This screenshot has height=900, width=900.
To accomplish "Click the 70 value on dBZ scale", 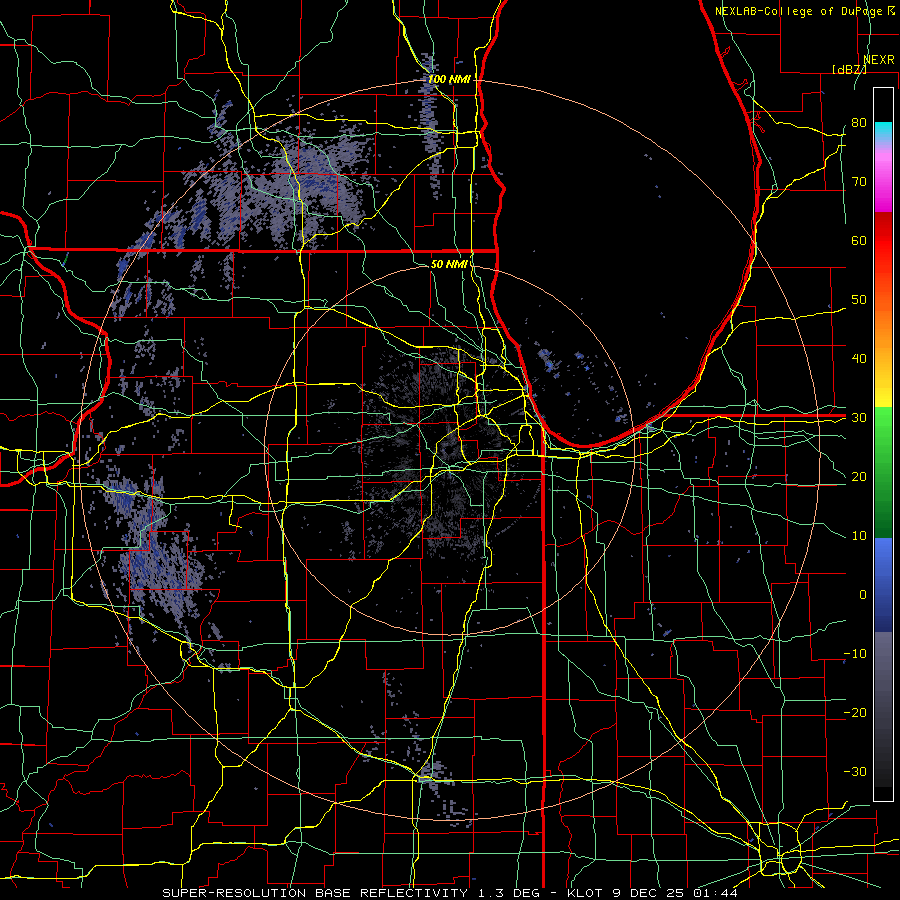I will (859, 182).
